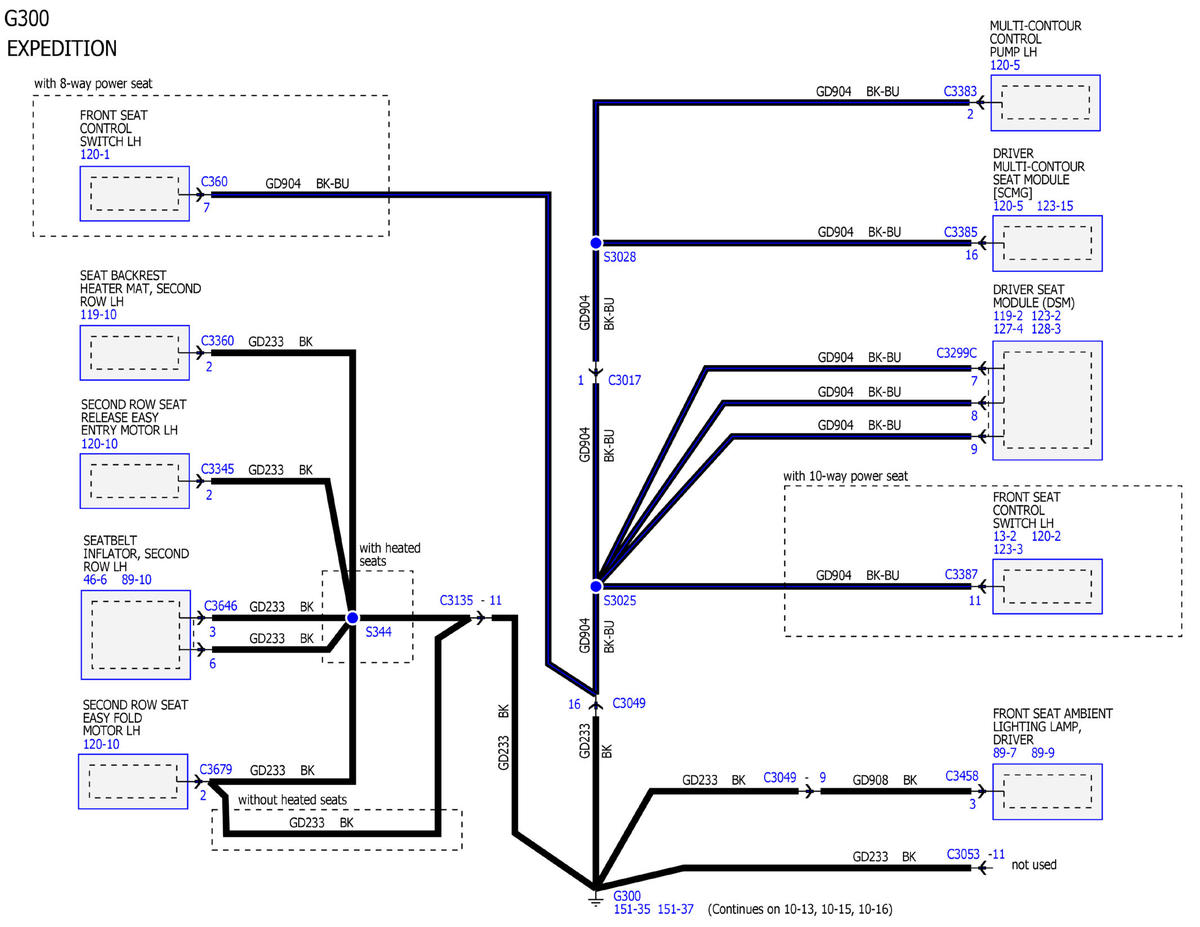Follow 120-10 reference under easy entry motor
The image size is (1200, 927).
[100, 444]
